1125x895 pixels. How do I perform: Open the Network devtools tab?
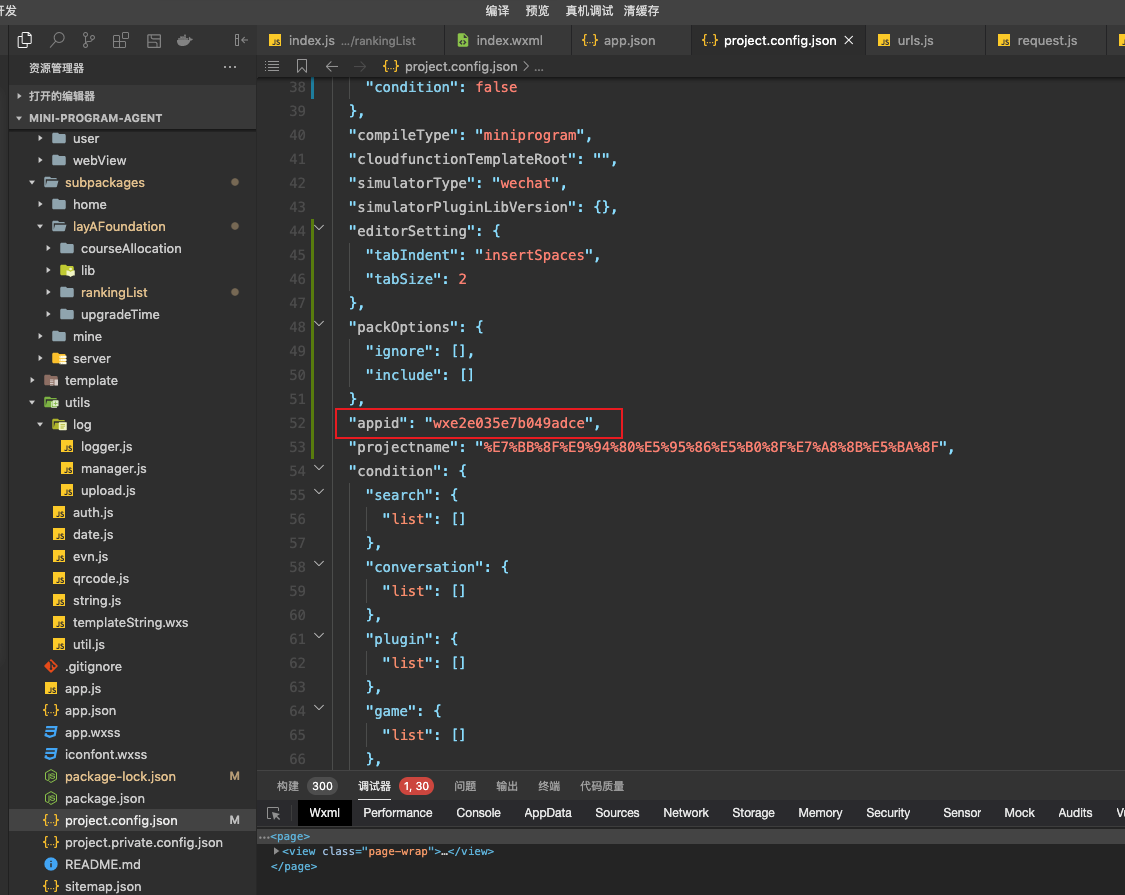pyautogui.click(x=686, y=812)
